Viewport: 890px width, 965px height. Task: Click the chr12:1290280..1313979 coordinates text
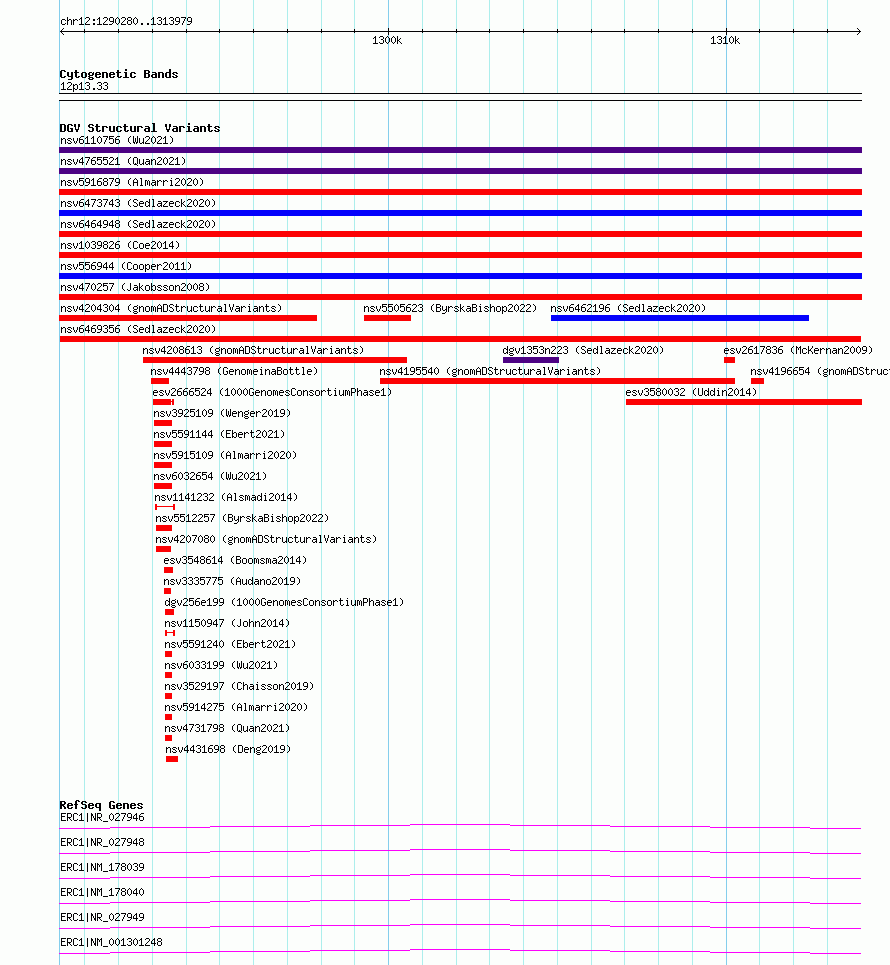126,21
